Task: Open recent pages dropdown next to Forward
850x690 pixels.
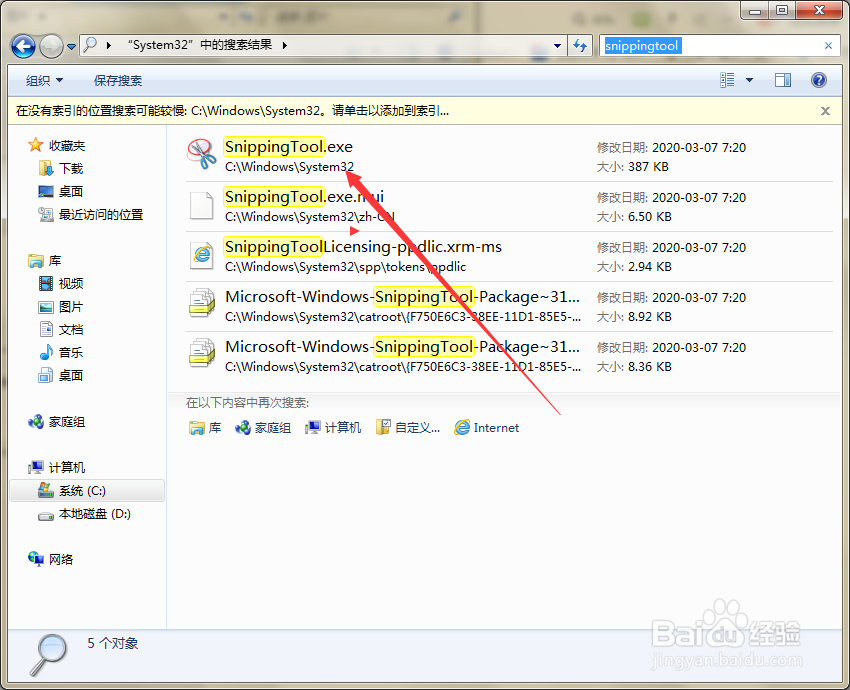Action: 72,47
